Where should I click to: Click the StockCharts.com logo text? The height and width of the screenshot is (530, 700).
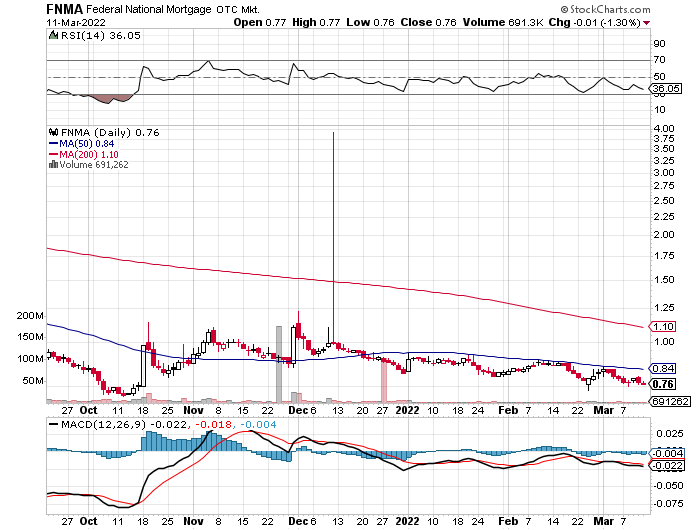[x=605, y=9]
